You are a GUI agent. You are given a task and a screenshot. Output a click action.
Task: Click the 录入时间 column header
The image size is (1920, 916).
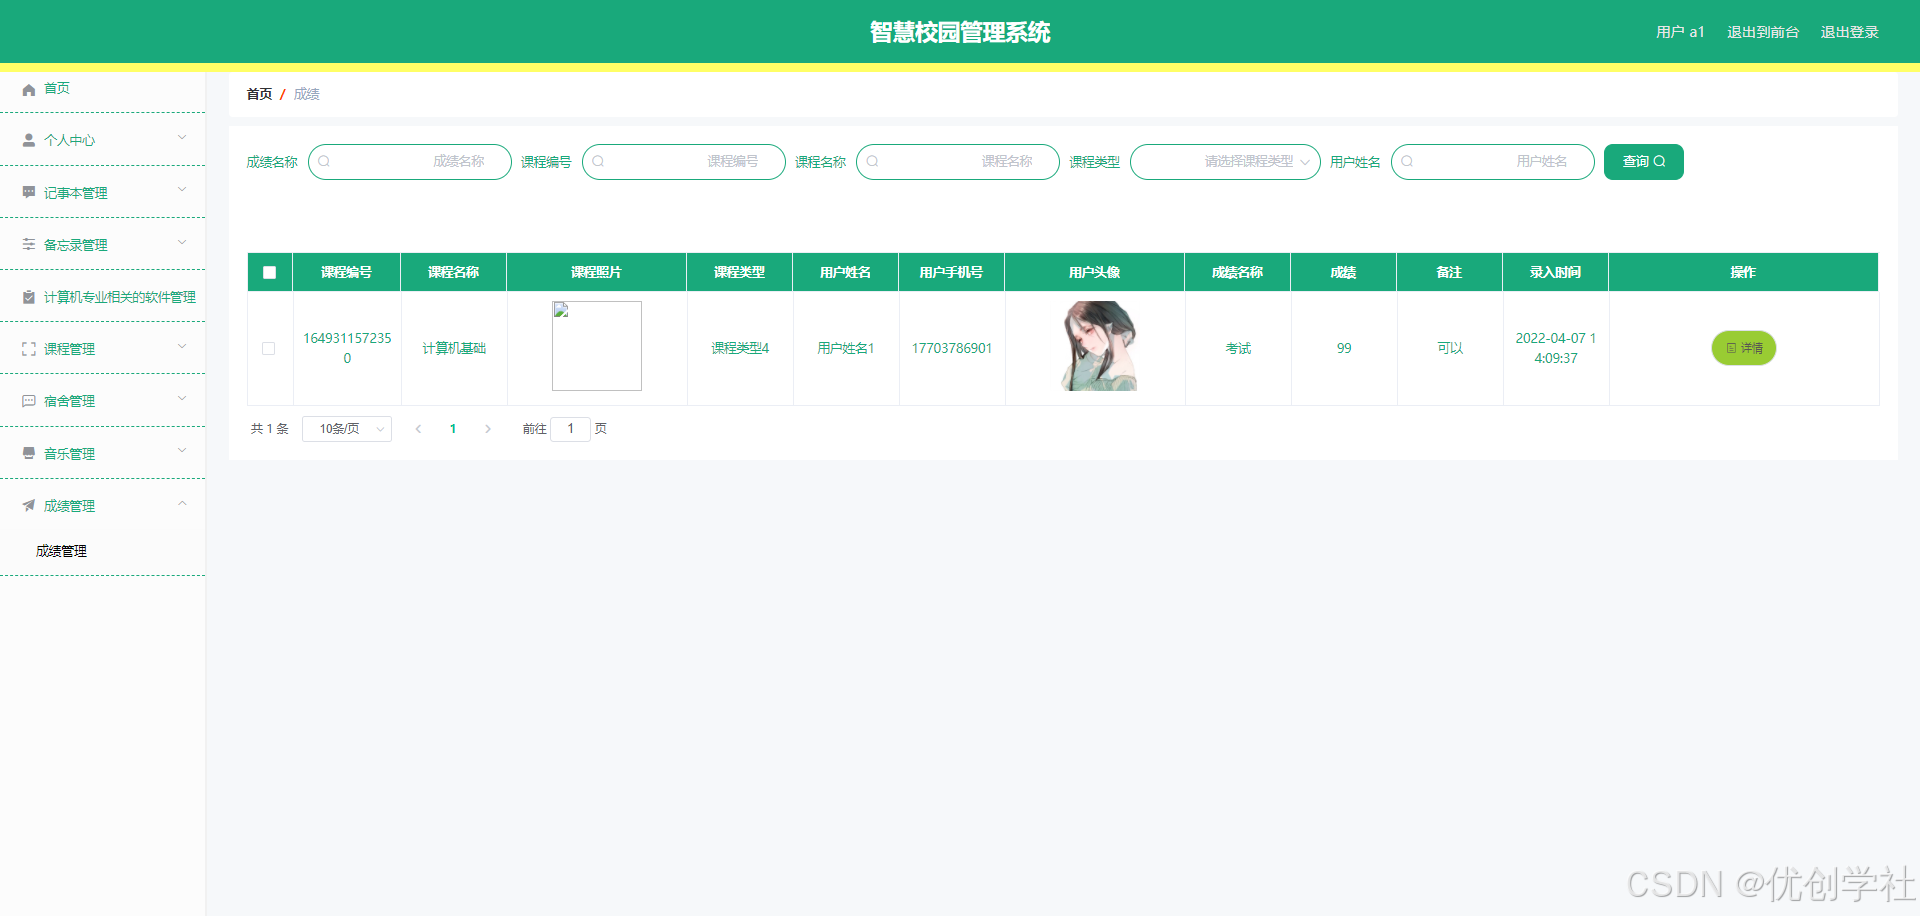pos(1555,272)
